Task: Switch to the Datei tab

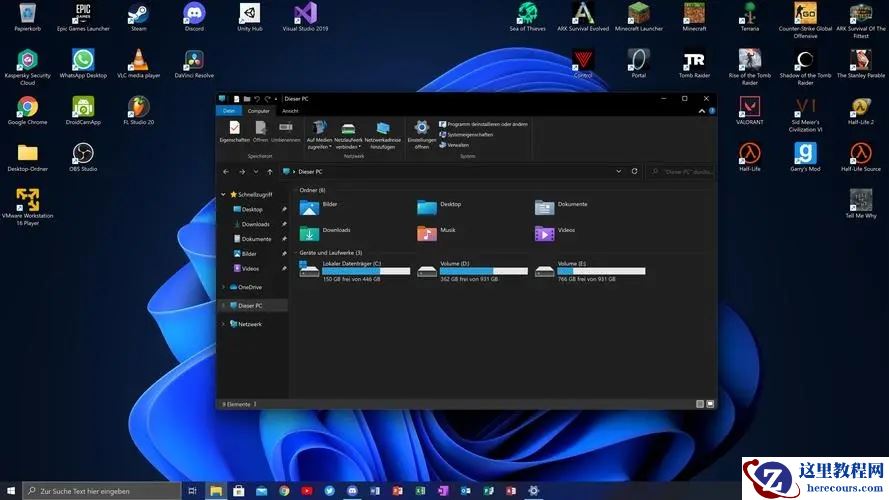Action: point(228,111)
